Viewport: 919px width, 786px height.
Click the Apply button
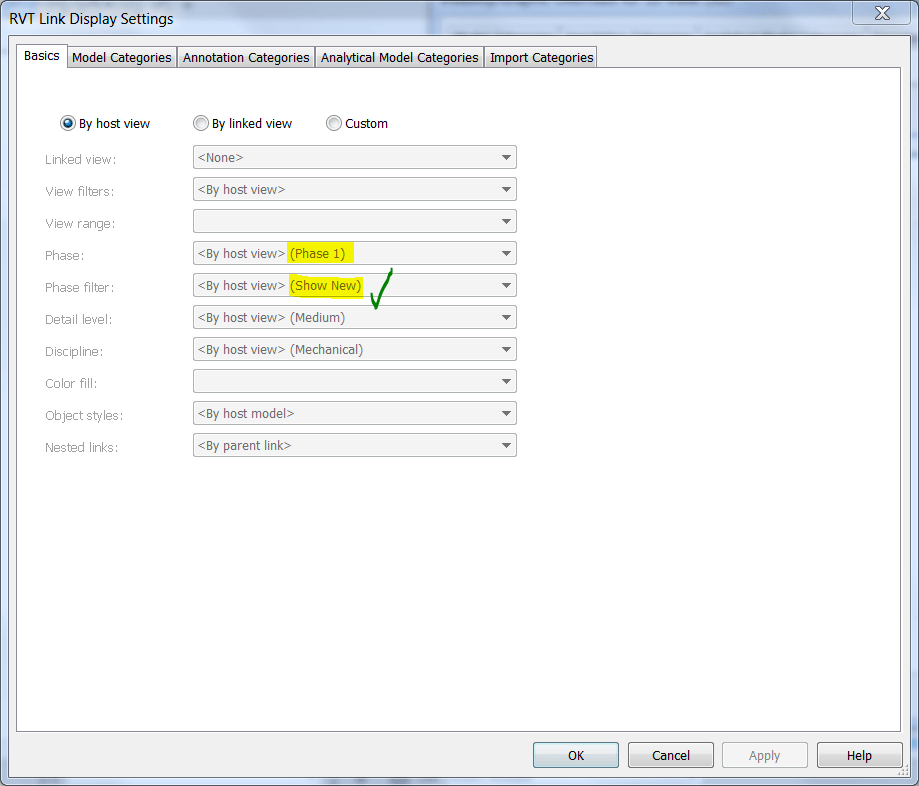point(764,755)
